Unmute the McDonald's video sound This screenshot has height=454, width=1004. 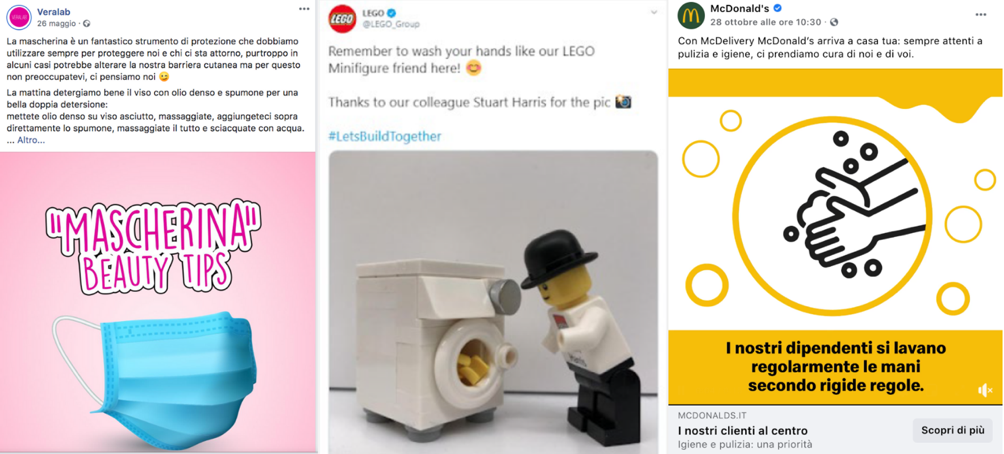[985, 390]
